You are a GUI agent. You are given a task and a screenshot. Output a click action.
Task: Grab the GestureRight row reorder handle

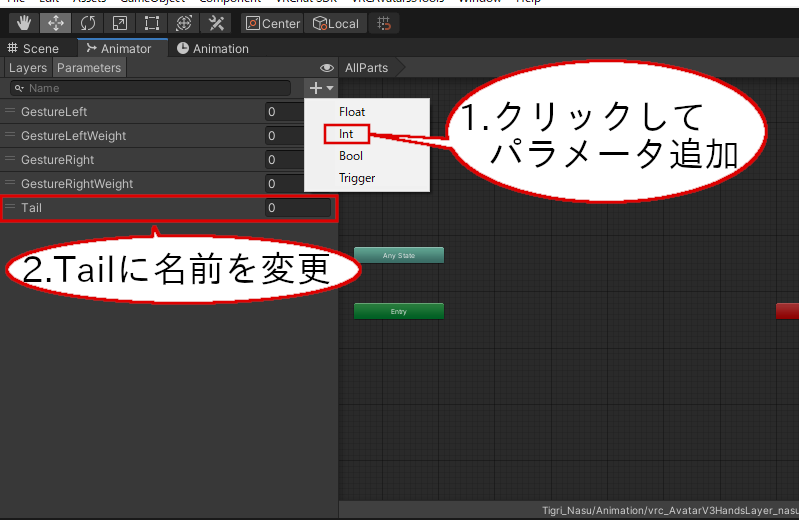click(10, 159)
